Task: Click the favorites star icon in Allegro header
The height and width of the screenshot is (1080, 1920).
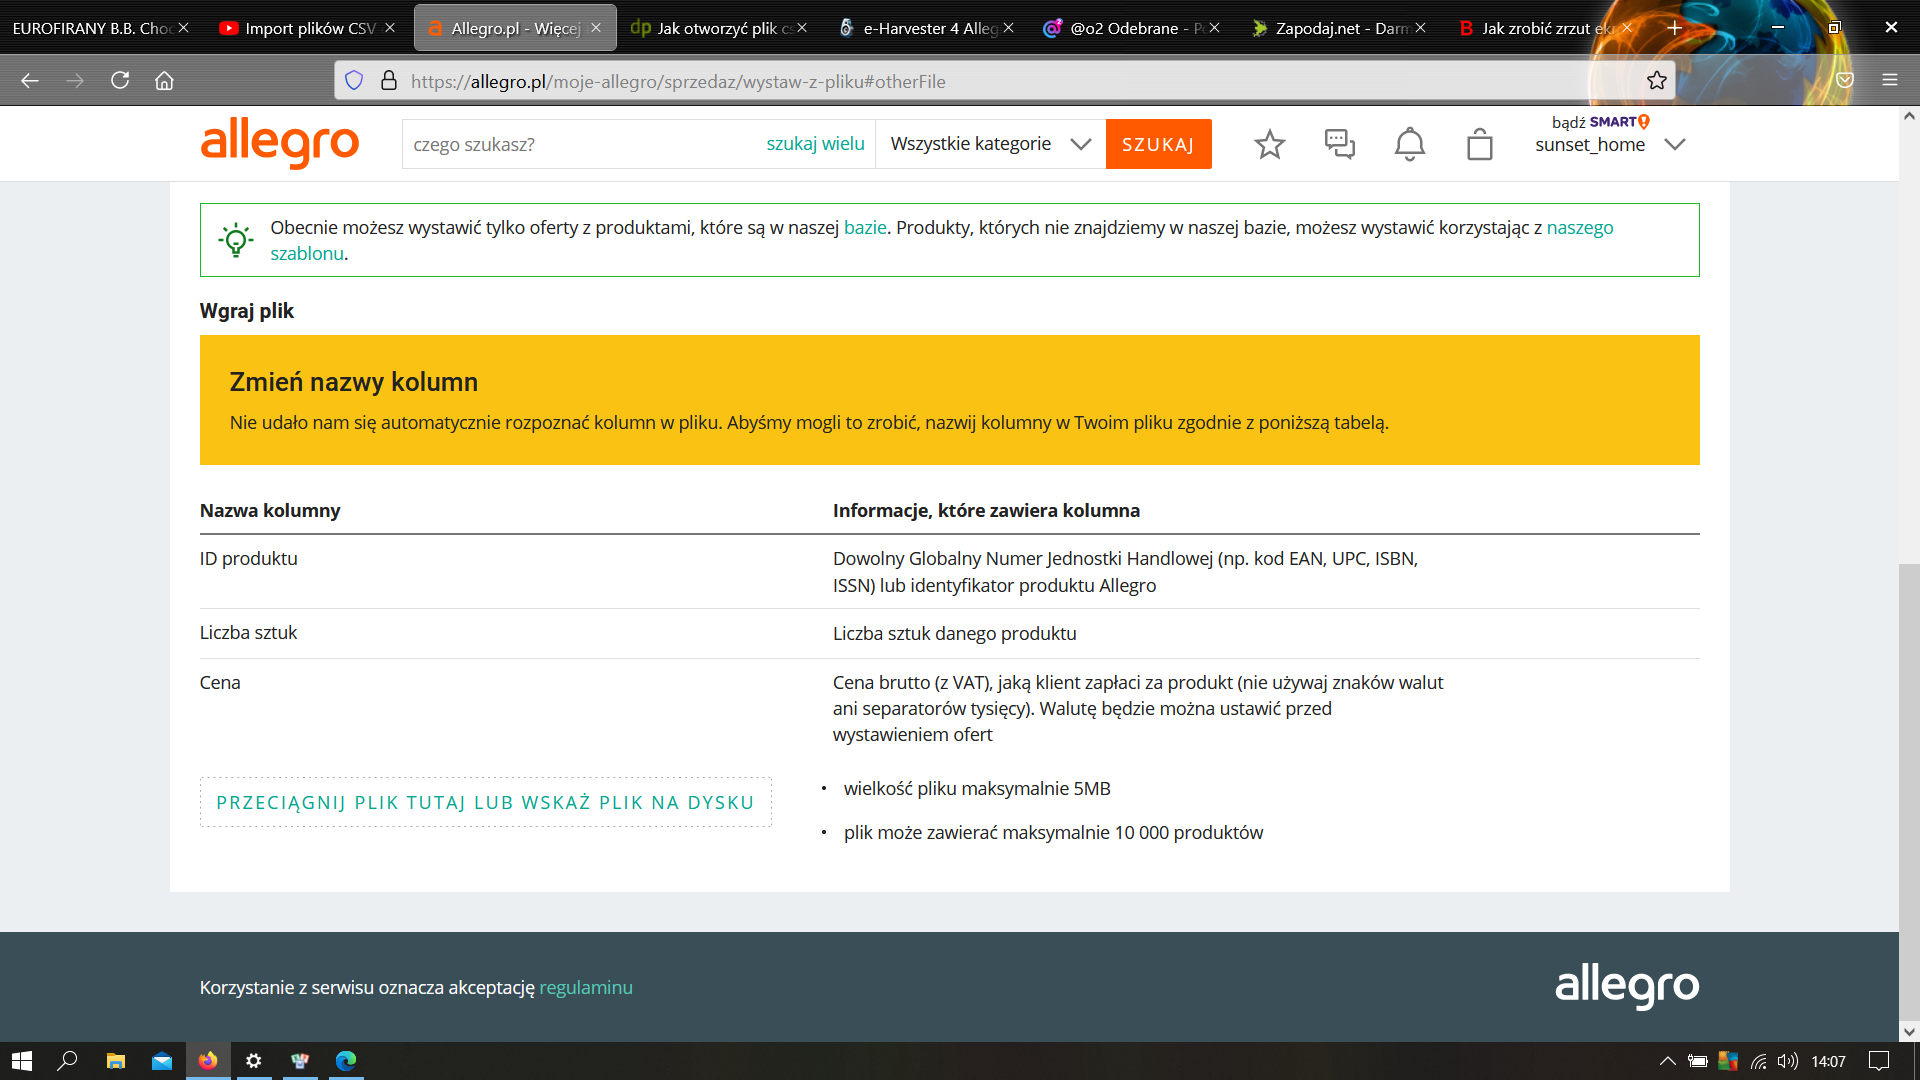Action: pos(1269,144)
